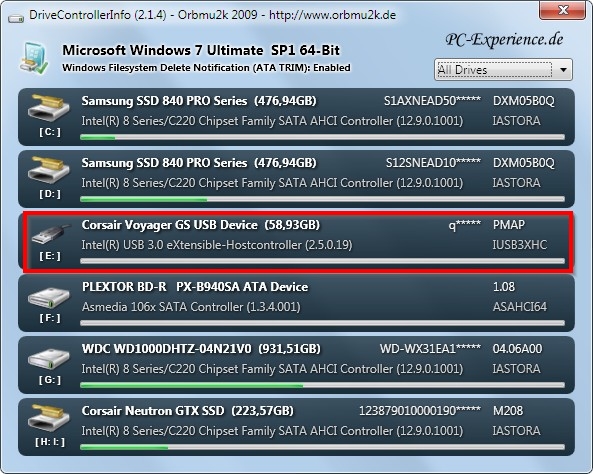Image resolution: width=593 pixels, height=474 pixels.
Task: Close the DriveControllerInfo window
Action: click(x=563, y=10)
